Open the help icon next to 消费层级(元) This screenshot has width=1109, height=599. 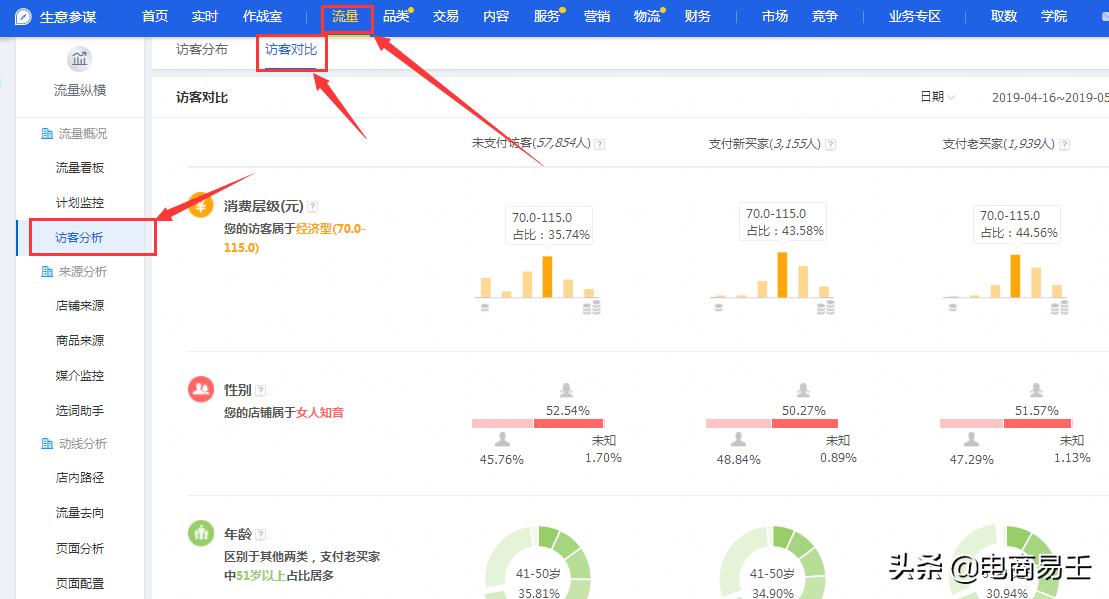[x=312, y=205]
